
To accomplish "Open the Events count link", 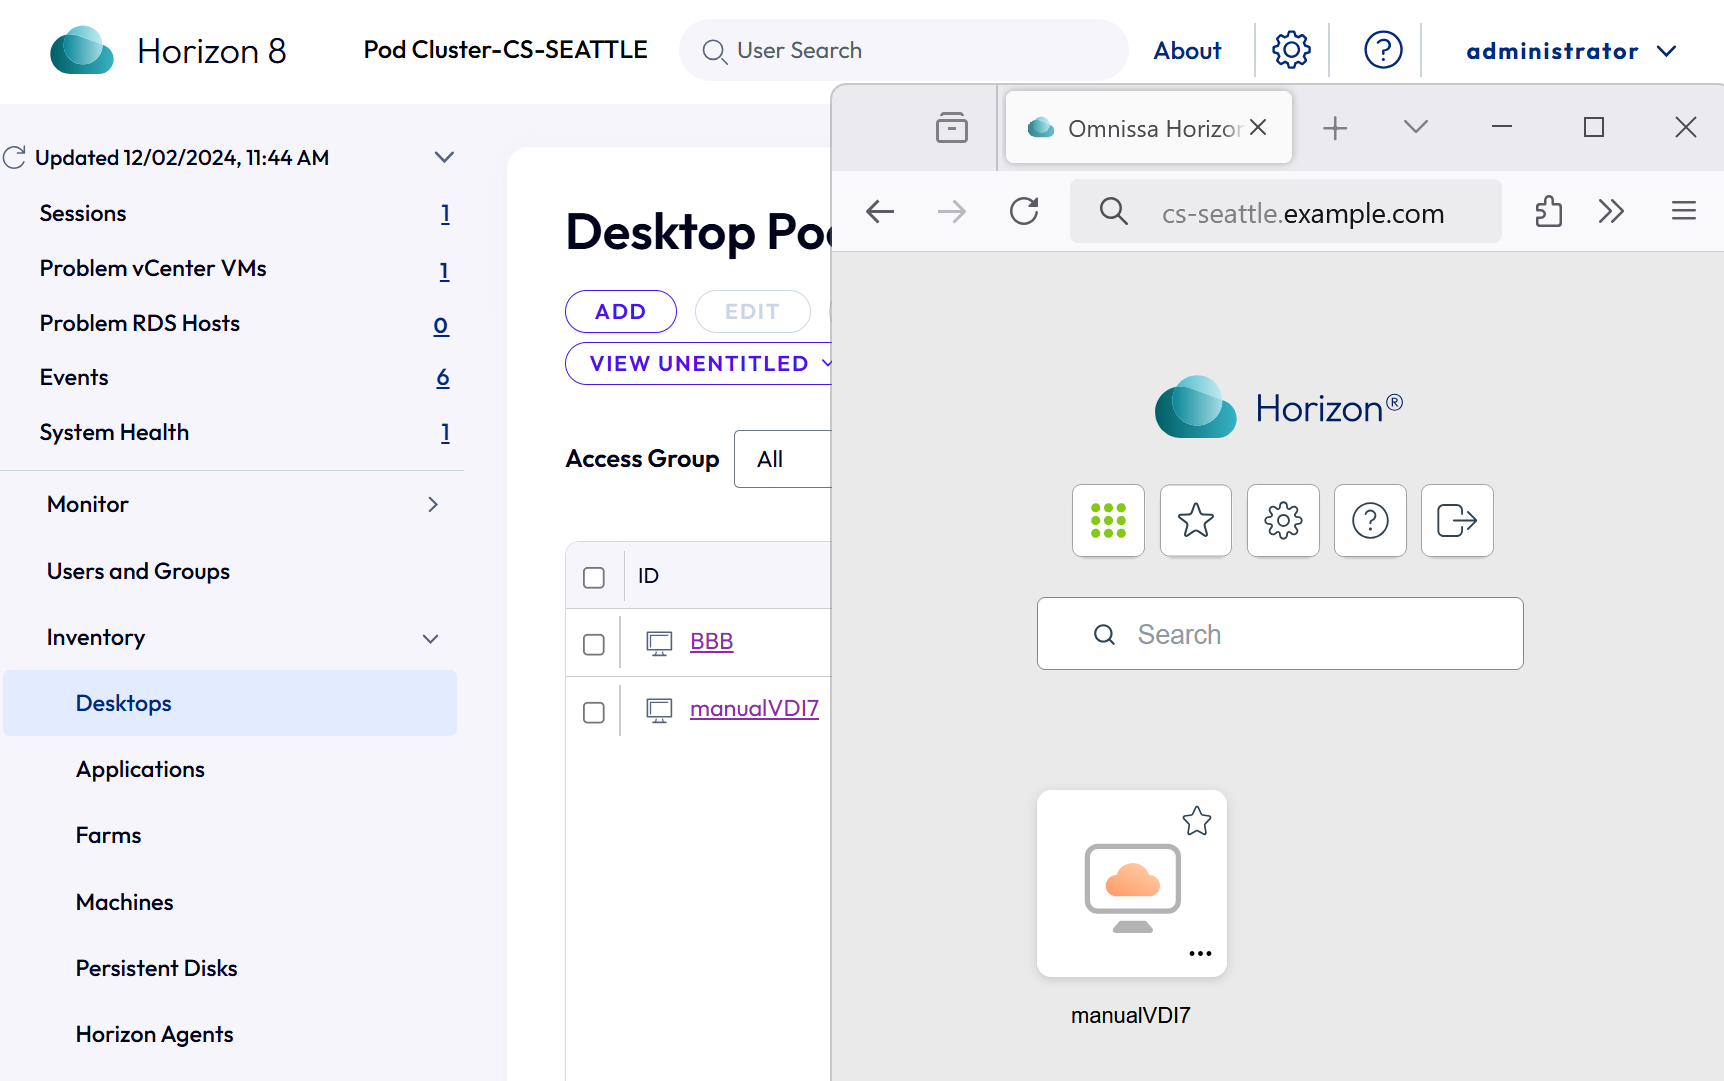I will (x=443, y=377).
